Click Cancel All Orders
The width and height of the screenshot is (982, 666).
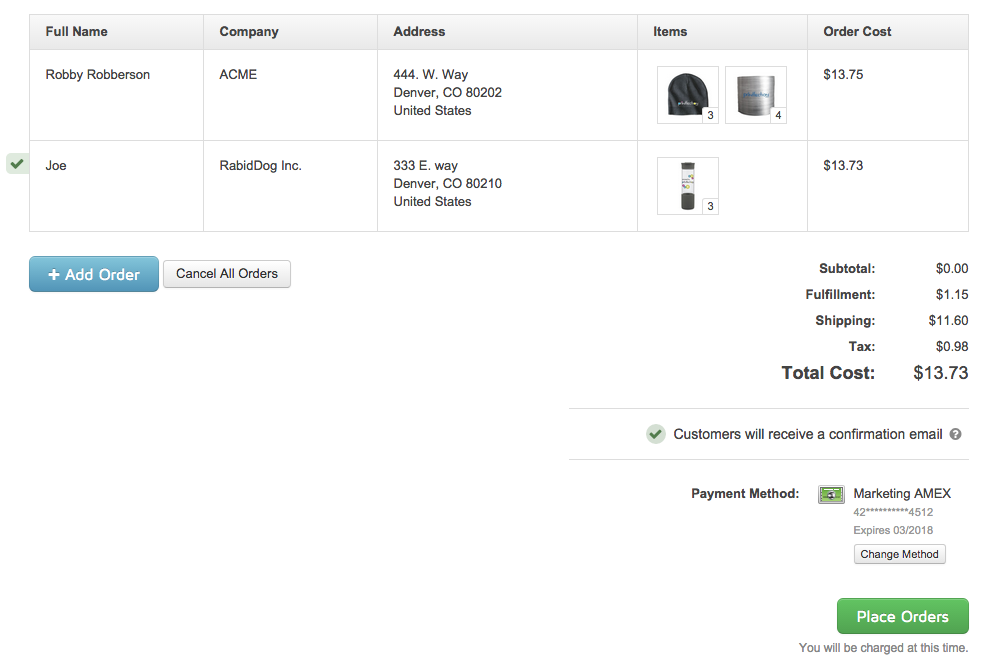[x=227, y=274]
